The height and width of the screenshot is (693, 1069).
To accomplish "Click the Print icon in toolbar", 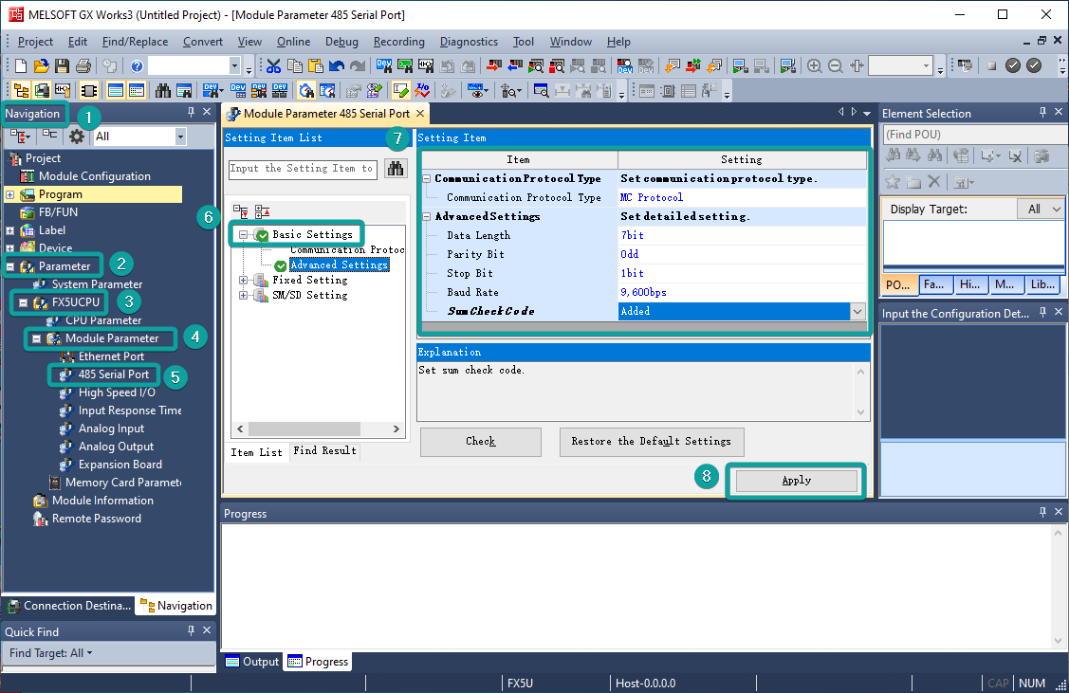I will [x=83, y=66].
